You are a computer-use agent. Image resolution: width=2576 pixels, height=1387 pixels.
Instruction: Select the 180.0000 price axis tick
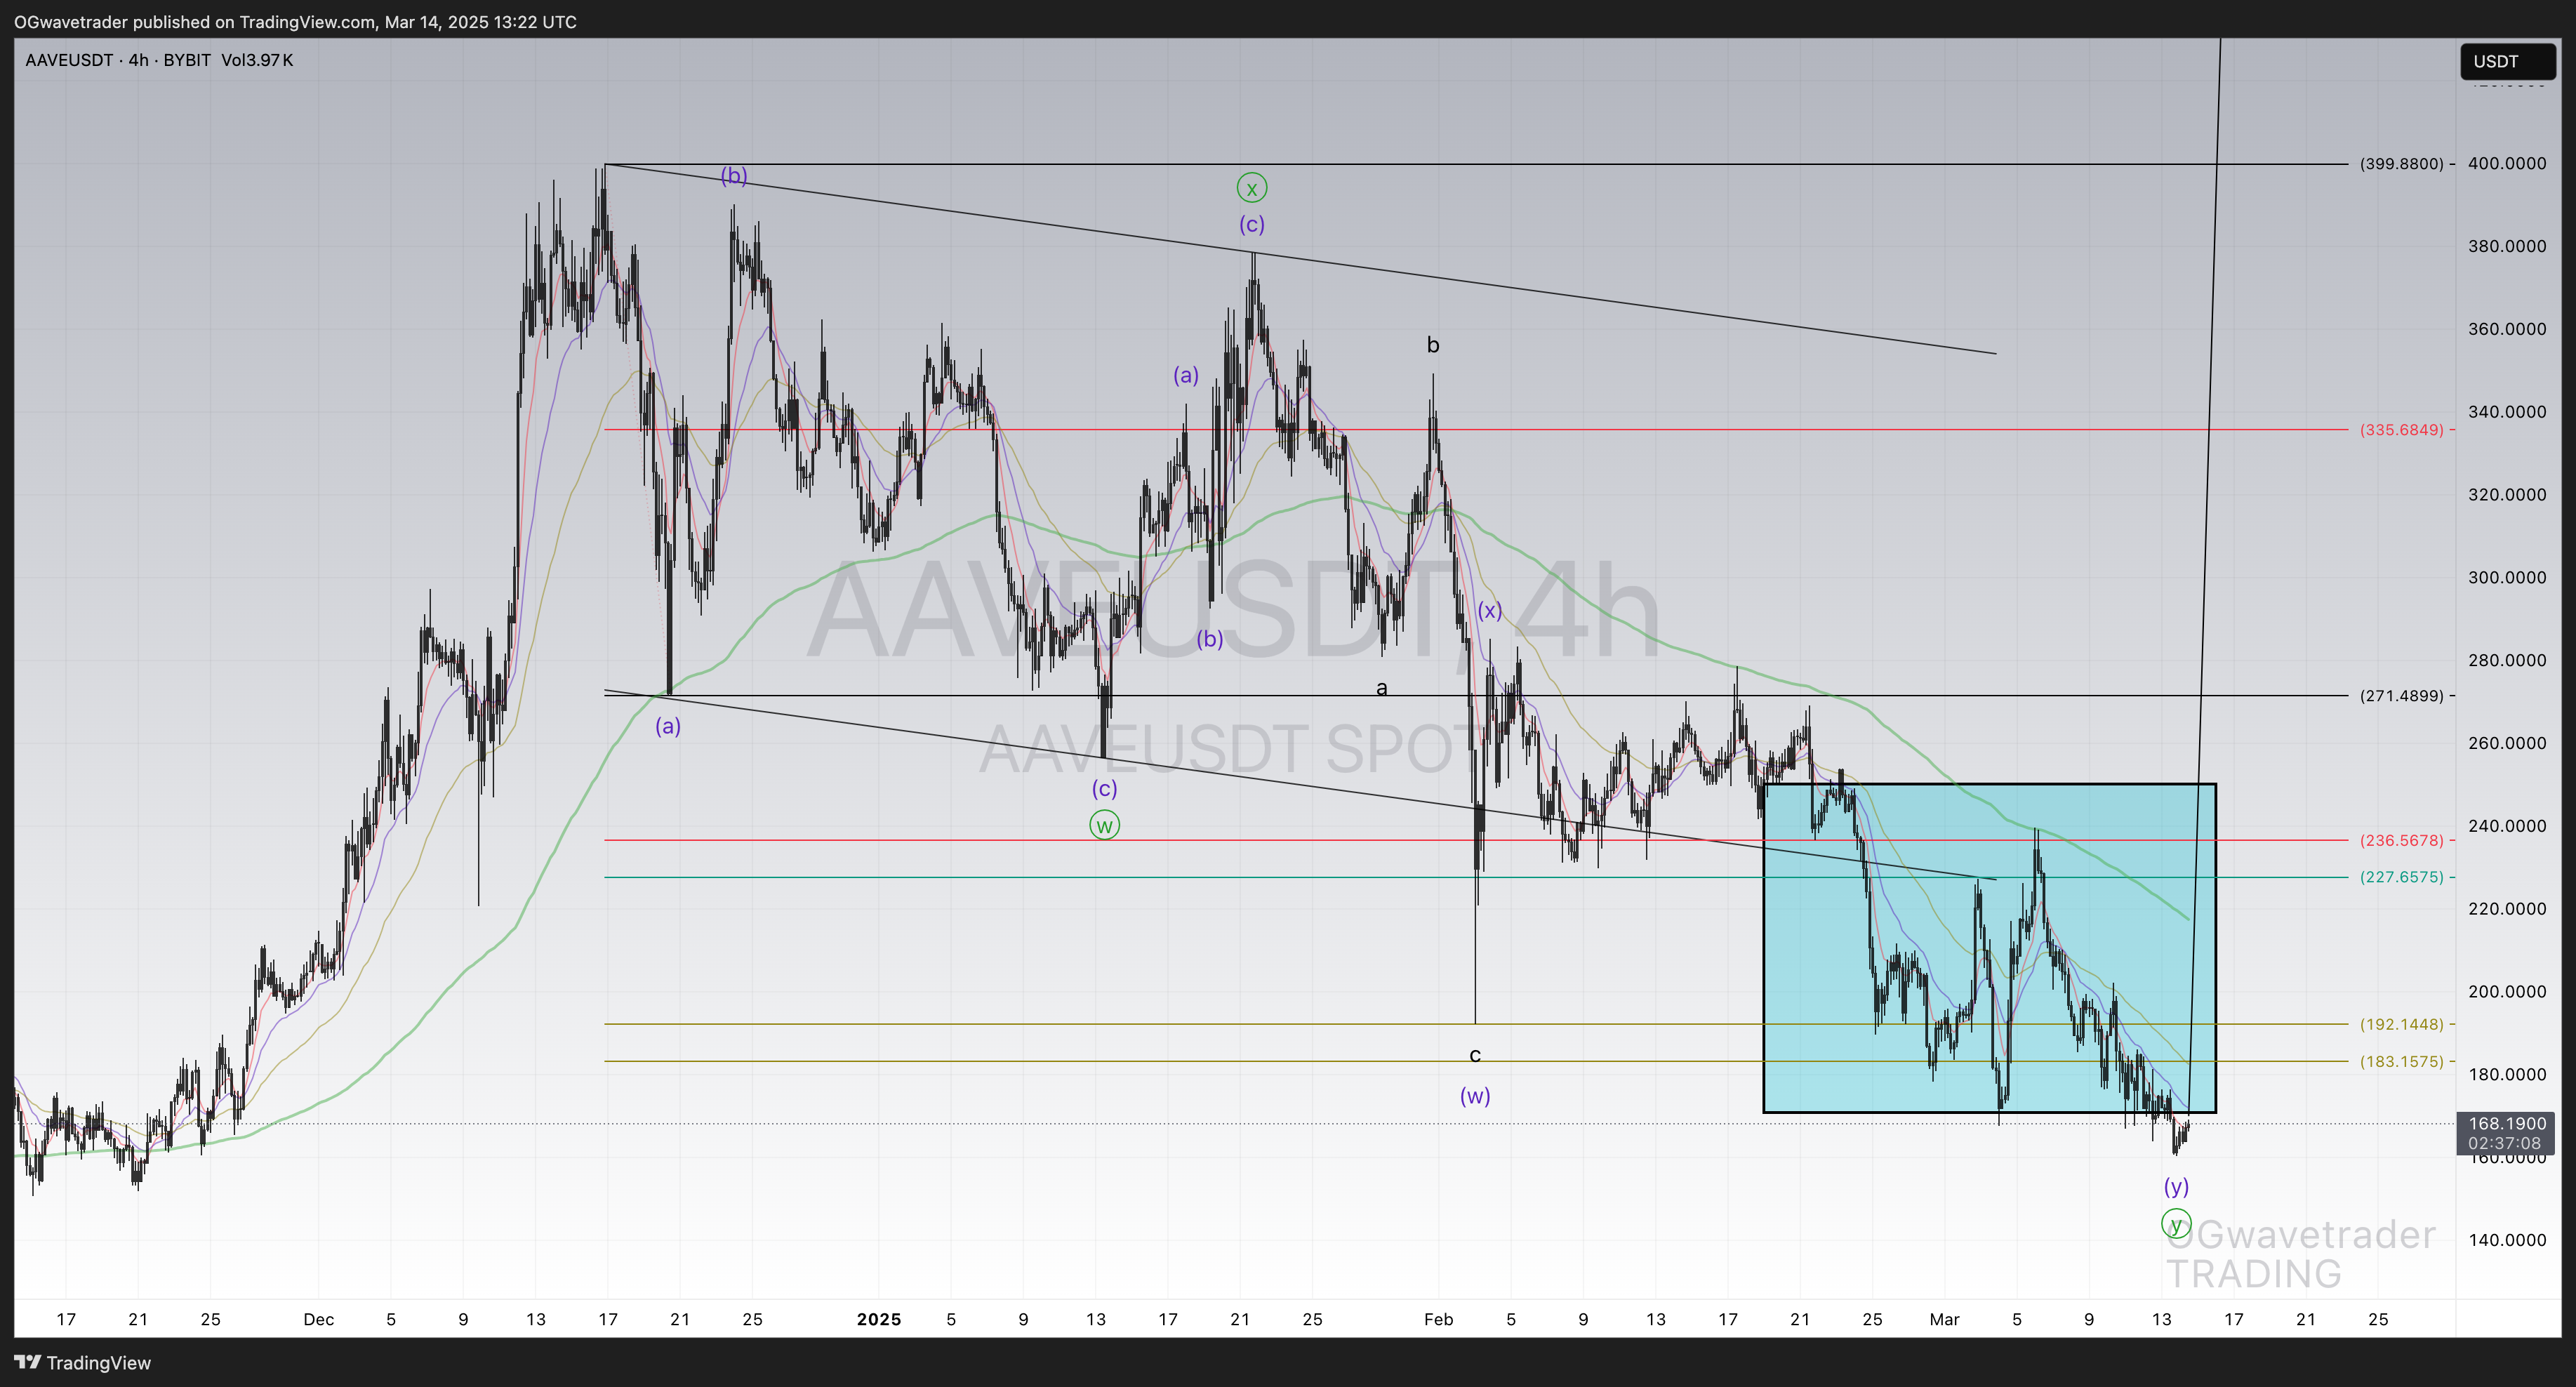tap(2507, 1075)
